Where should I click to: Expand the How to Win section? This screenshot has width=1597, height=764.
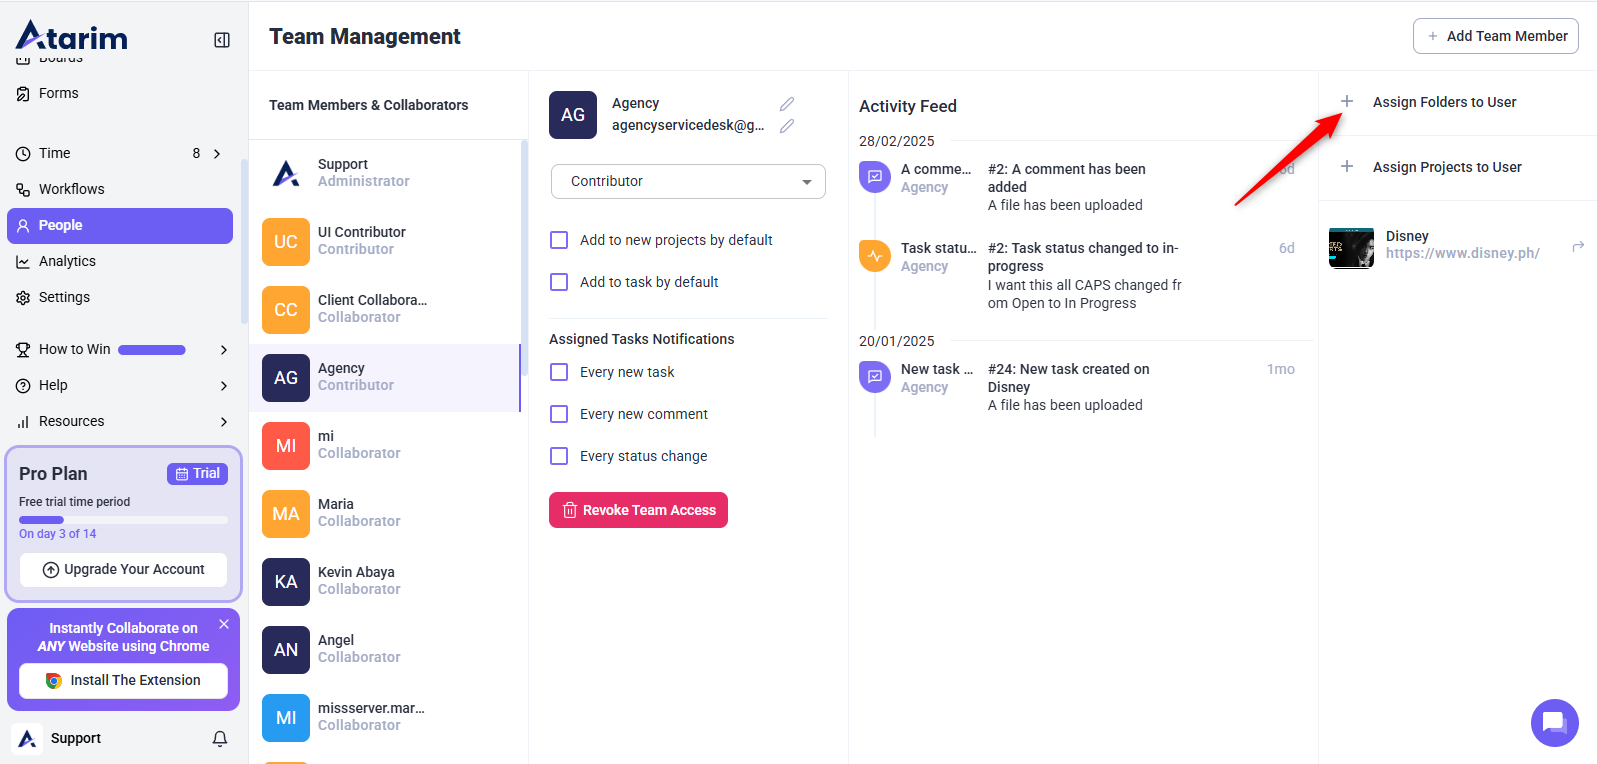223,350
